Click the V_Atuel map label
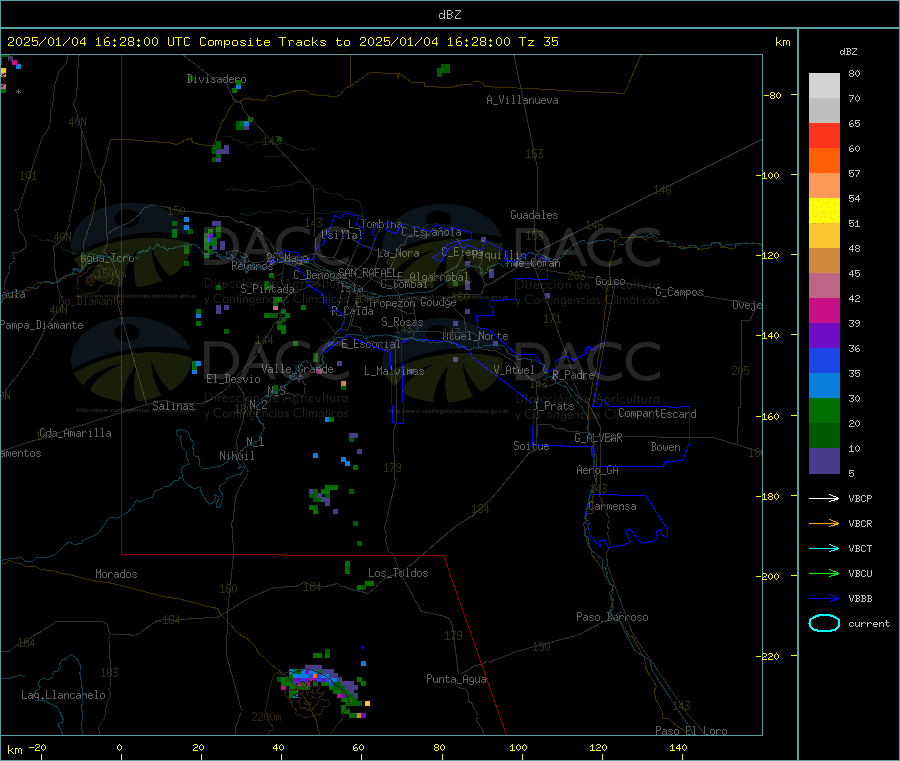Viewport: 900px width, 761px height. [x=514, y=370]
